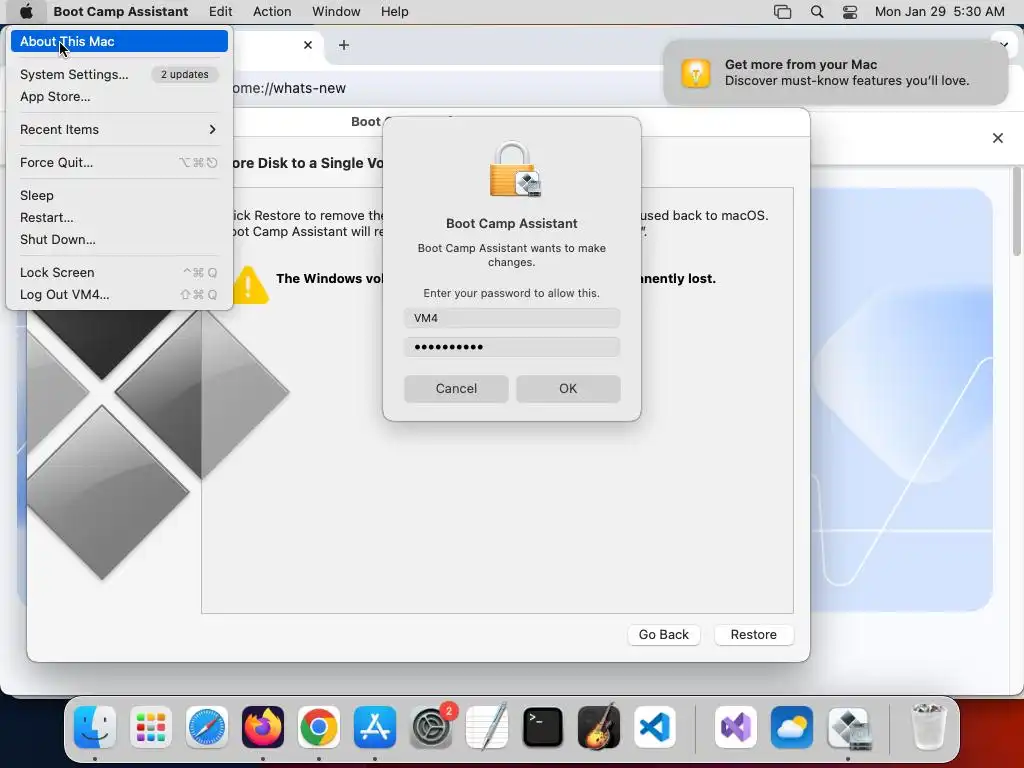Open the Window menu

coord(336,11)
